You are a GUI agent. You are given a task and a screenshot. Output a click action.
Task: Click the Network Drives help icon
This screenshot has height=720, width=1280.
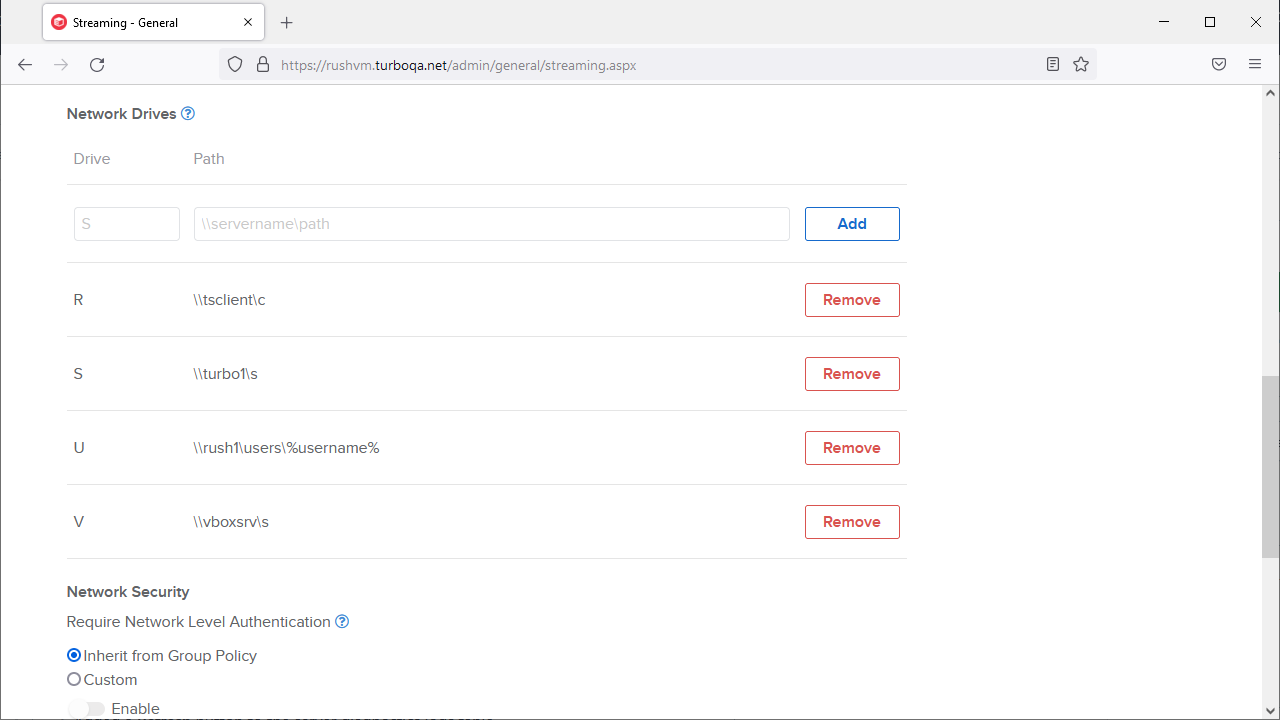coord(188,114)
